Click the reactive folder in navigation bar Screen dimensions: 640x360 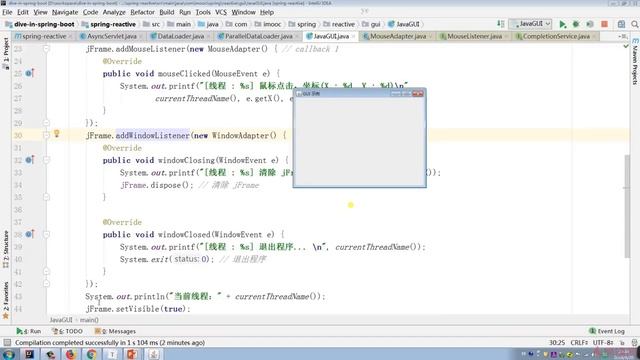tap(339, 24)
